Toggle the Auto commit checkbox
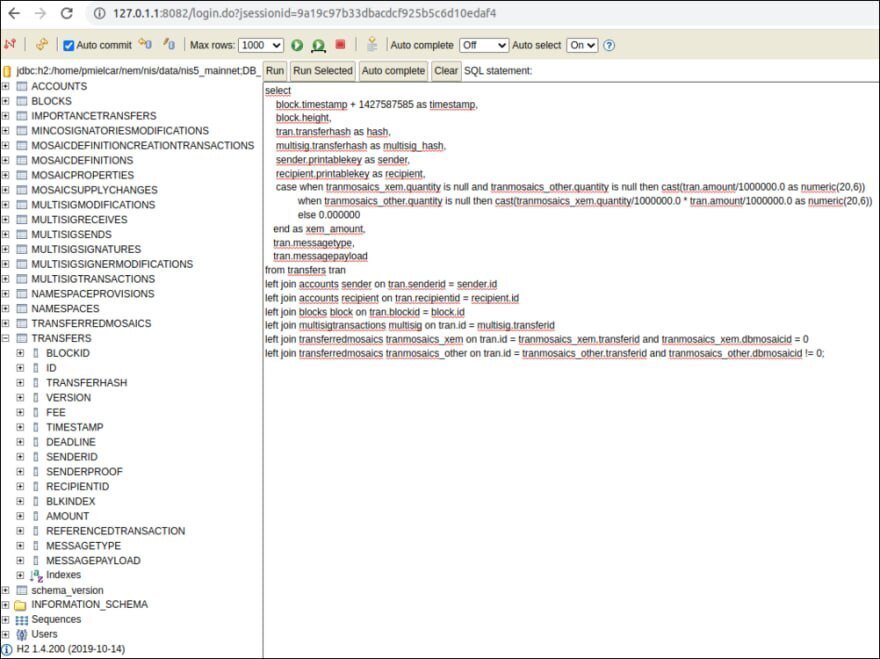 [68, 45]
